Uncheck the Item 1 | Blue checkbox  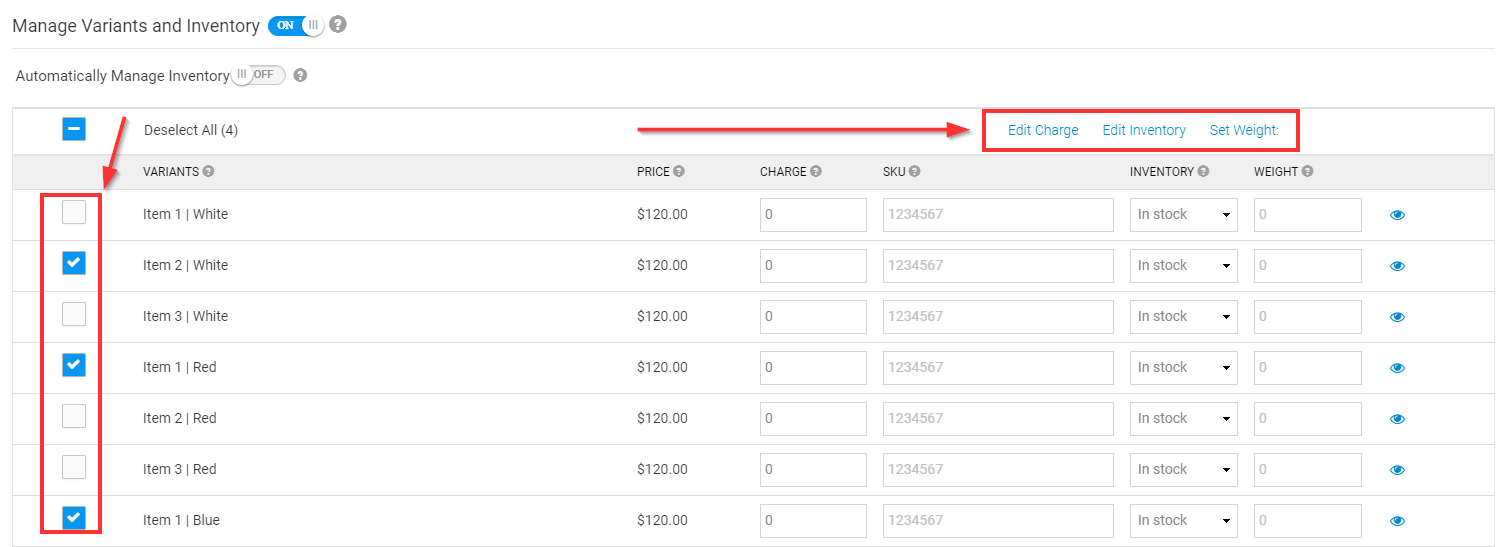74,518
